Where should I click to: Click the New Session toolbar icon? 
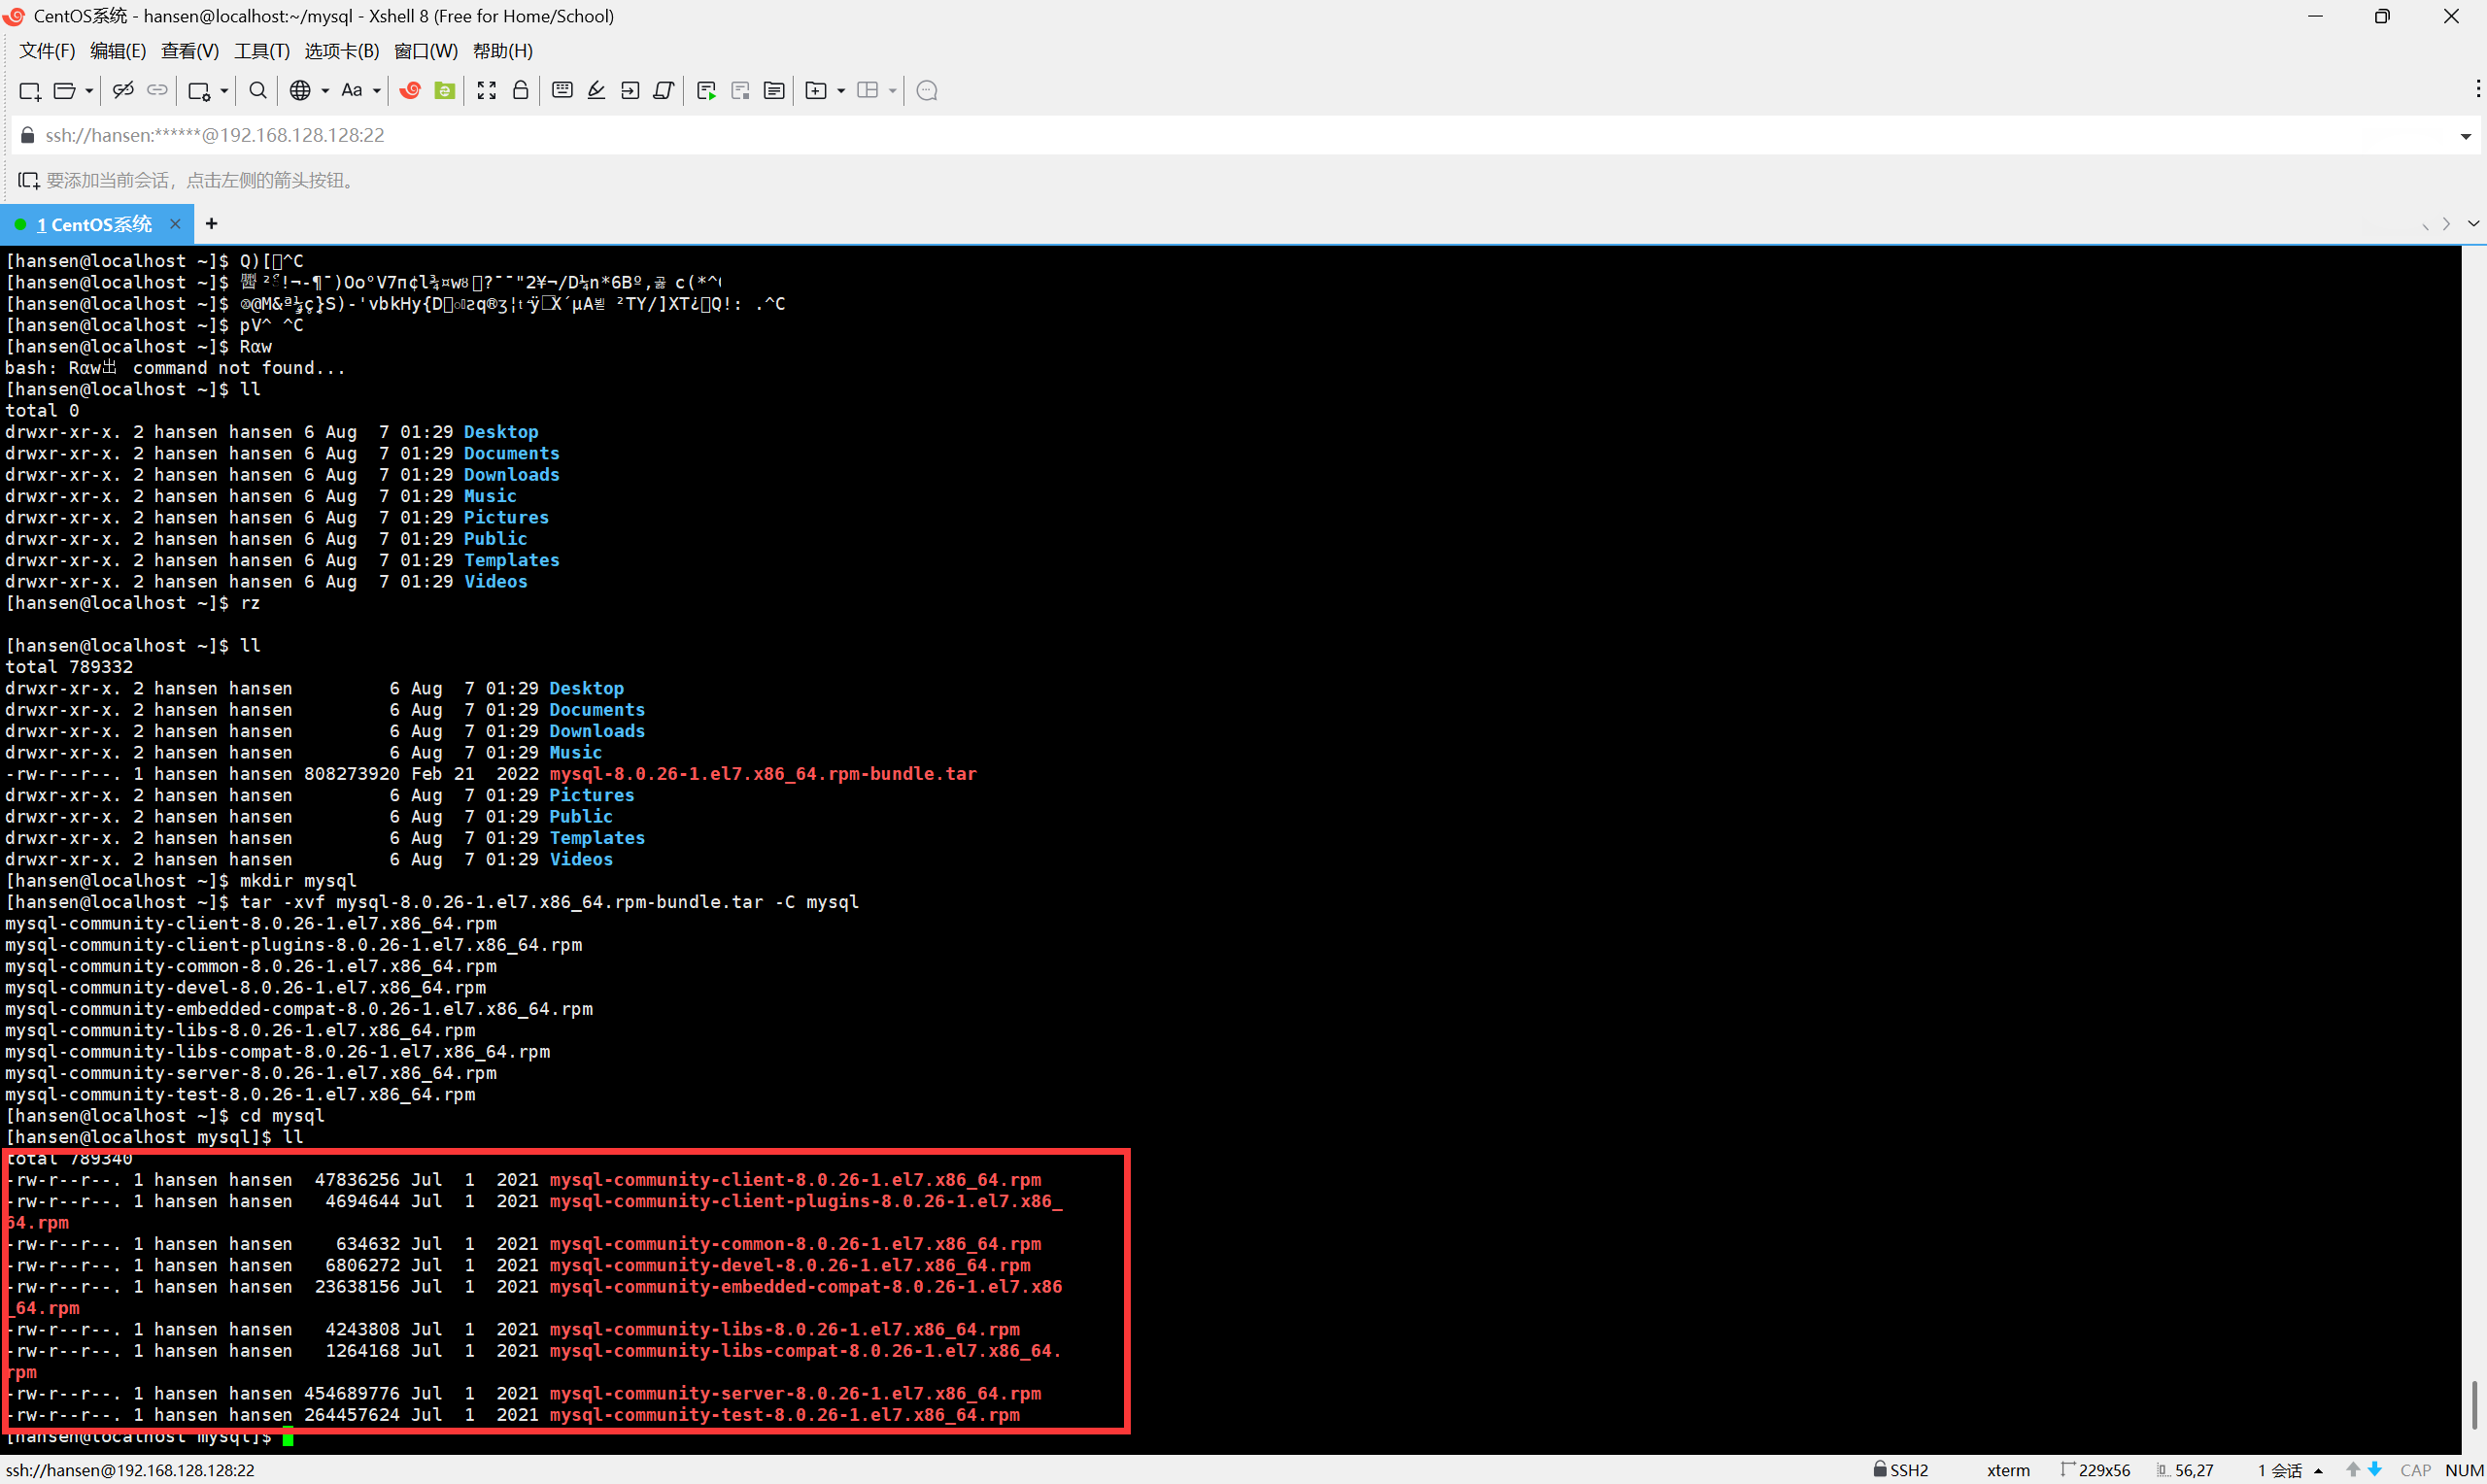[x=29, y=91]
